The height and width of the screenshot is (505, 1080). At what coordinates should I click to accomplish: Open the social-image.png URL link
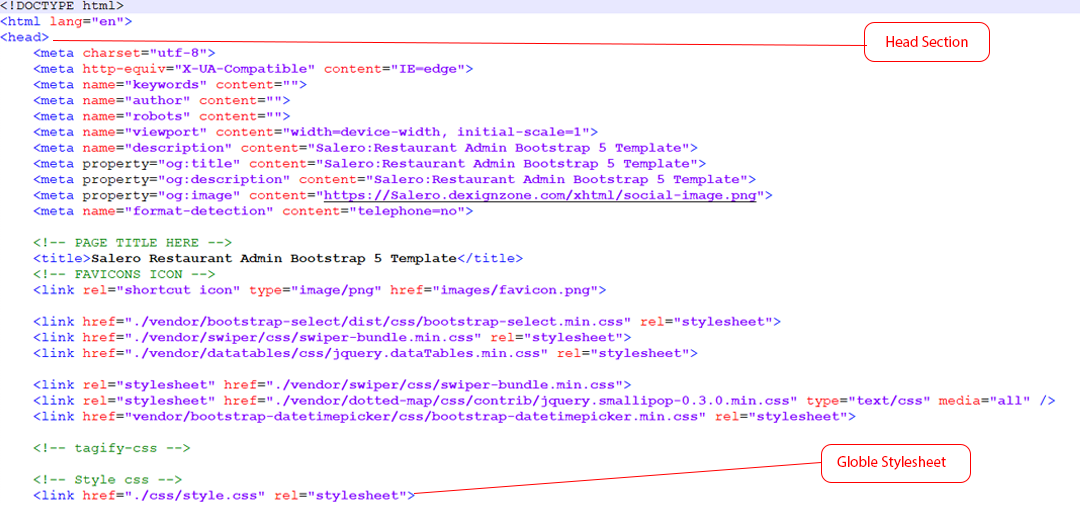pos(540,195)
